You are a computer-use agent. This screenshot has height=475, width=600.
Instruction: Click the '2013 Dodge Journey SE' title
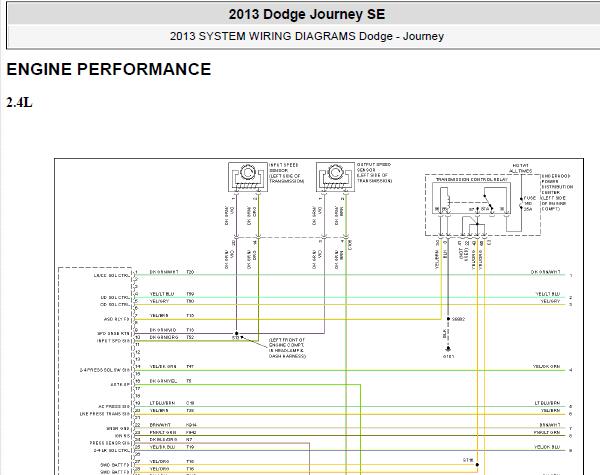point(307,14)
